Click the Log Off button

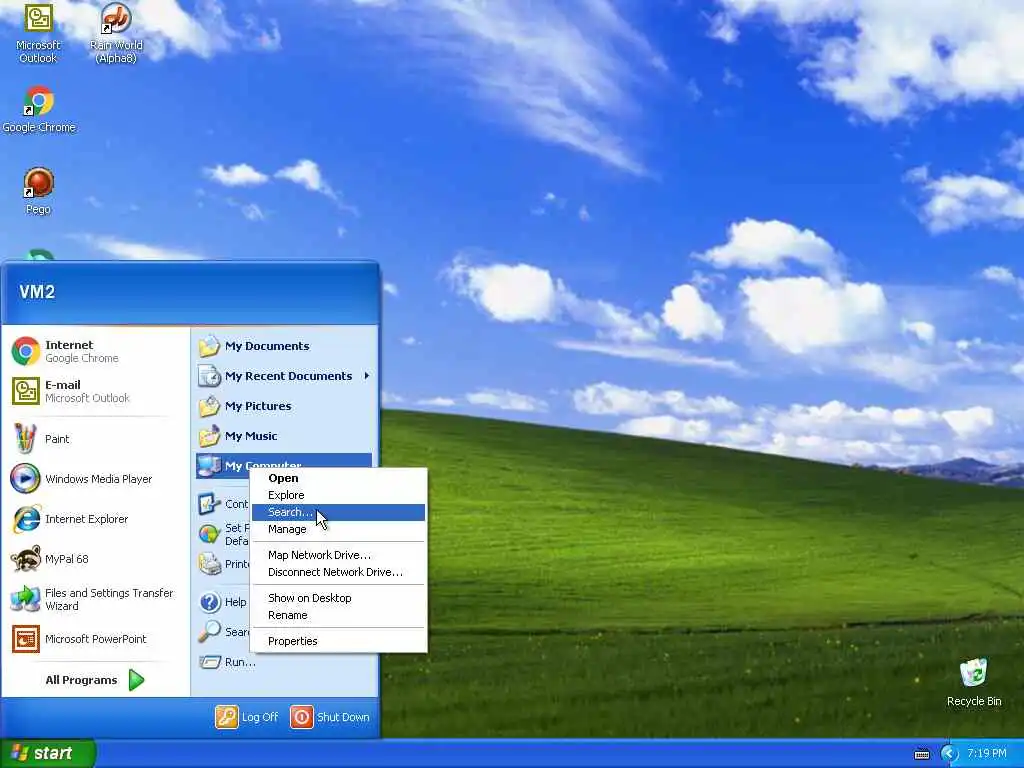247,717
